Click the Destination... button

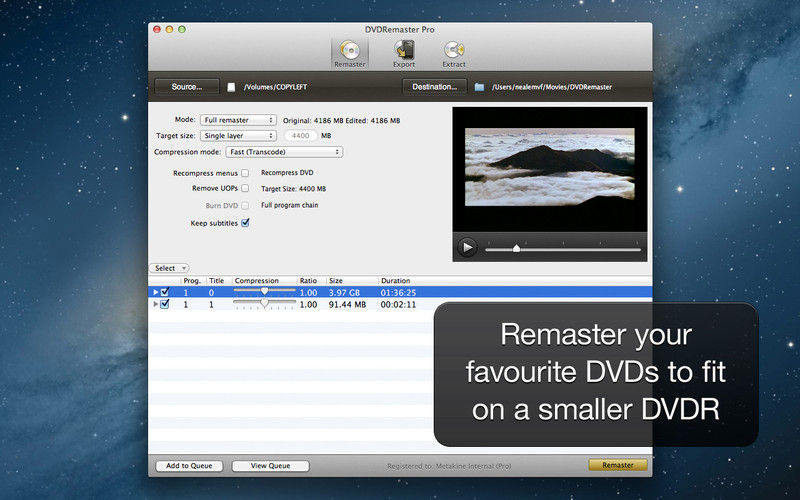(x=435, y=87)
